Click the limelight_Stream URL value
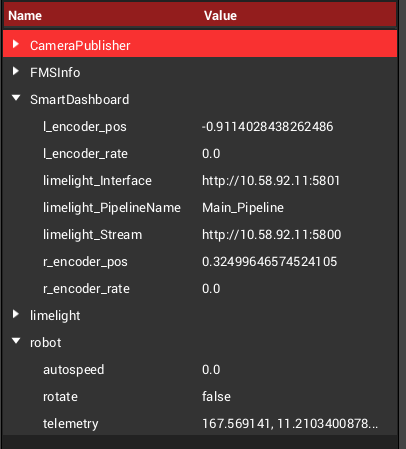406x449 pixels. click(x=271, y=235)
